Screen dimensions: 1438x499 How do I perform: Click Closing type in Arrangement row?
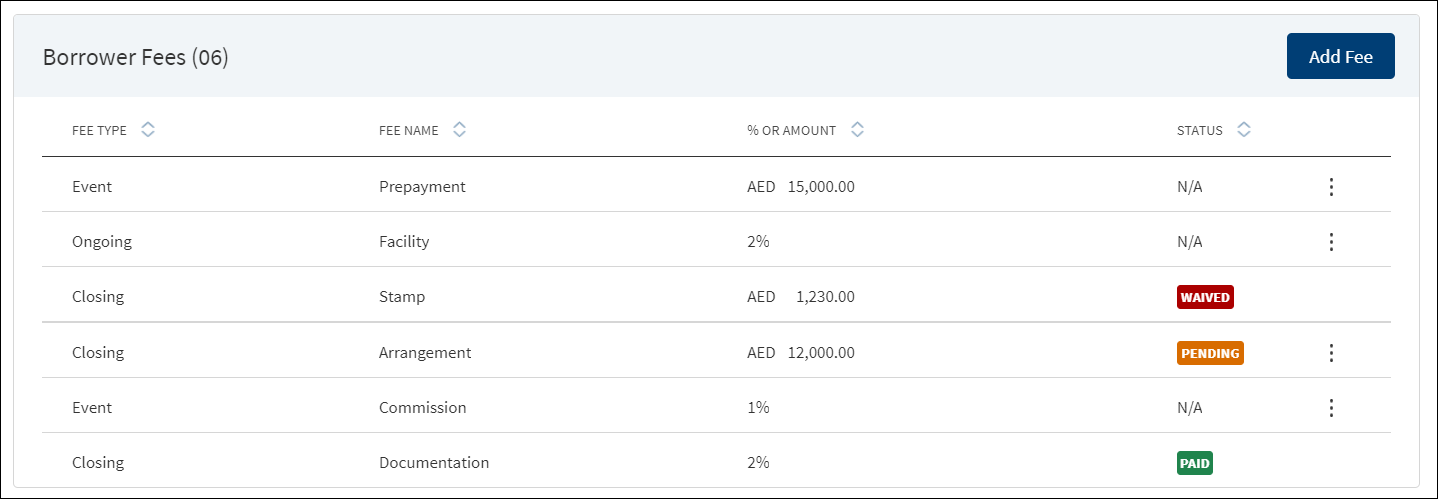click(98, 353)
